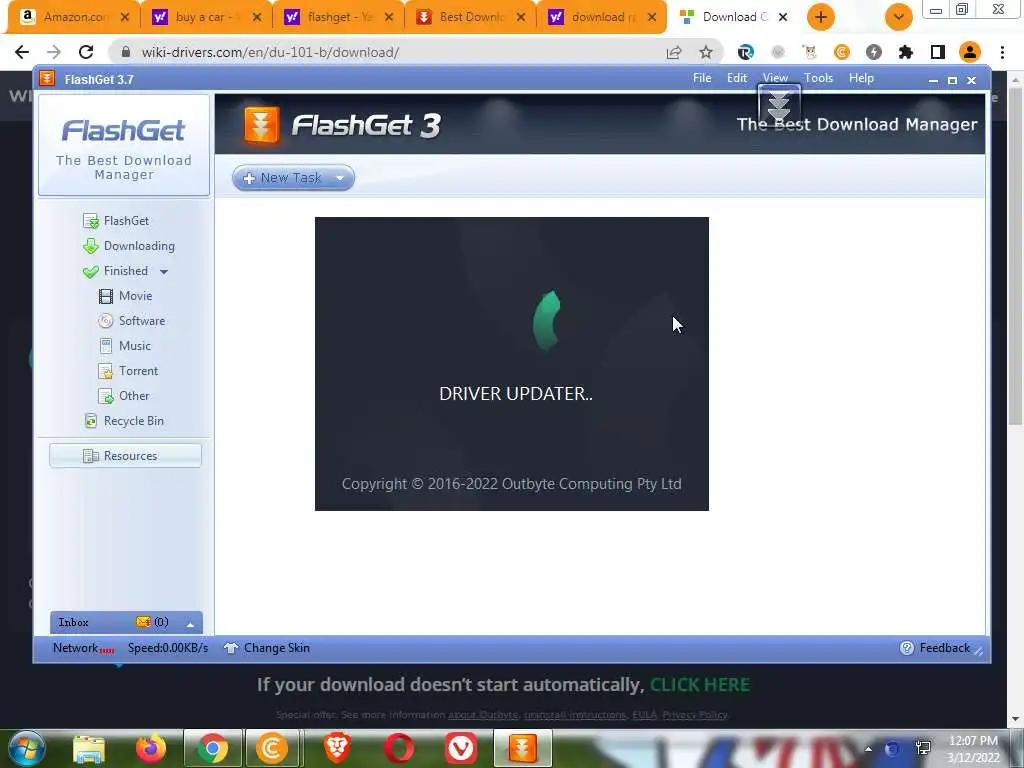Select the Downloading list icon
Screen dimensions: 1024x768
(91, 246)
